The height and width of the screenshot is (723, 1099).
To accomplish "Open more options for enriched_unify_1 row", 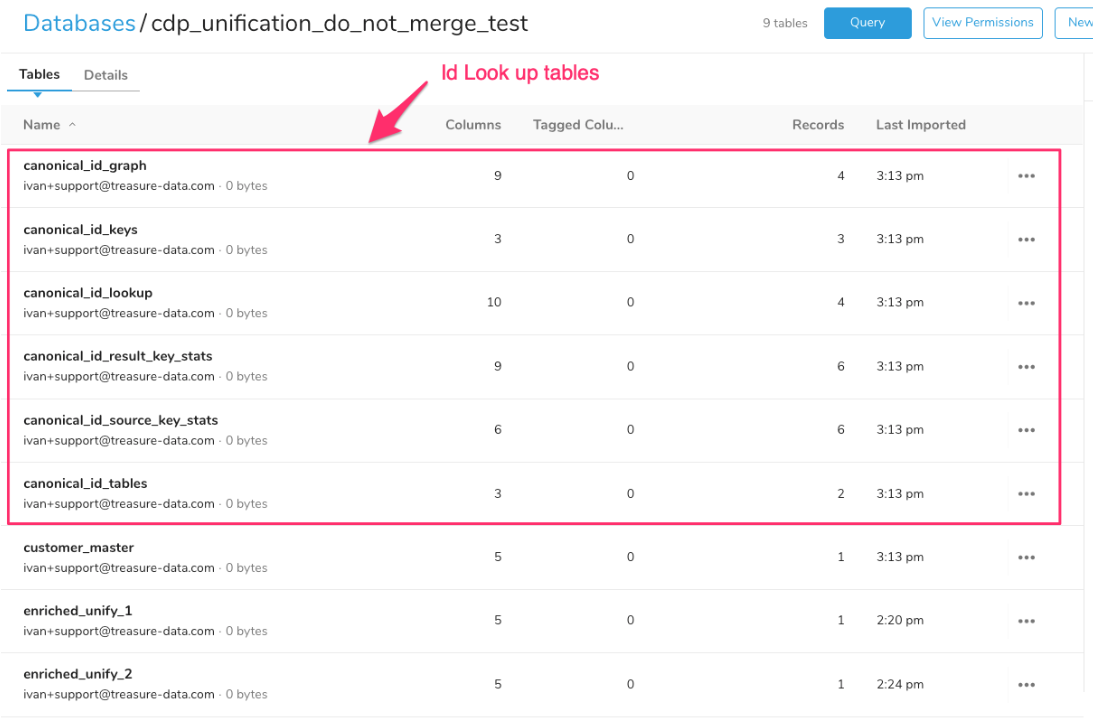I will [1025, 621].
